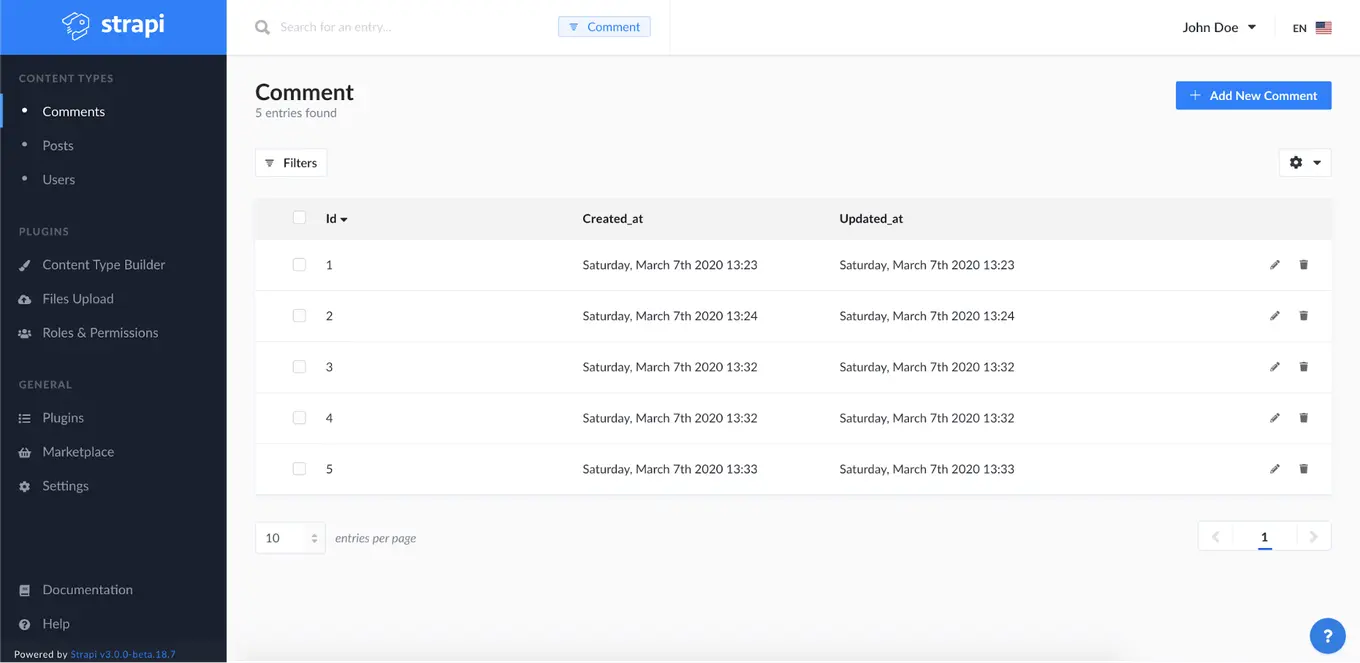The height and width of the screenshot is (663, 1360).
Task: Check the select-all checkbox in the header
Action: pyautogui.click(x=299, y=217)
